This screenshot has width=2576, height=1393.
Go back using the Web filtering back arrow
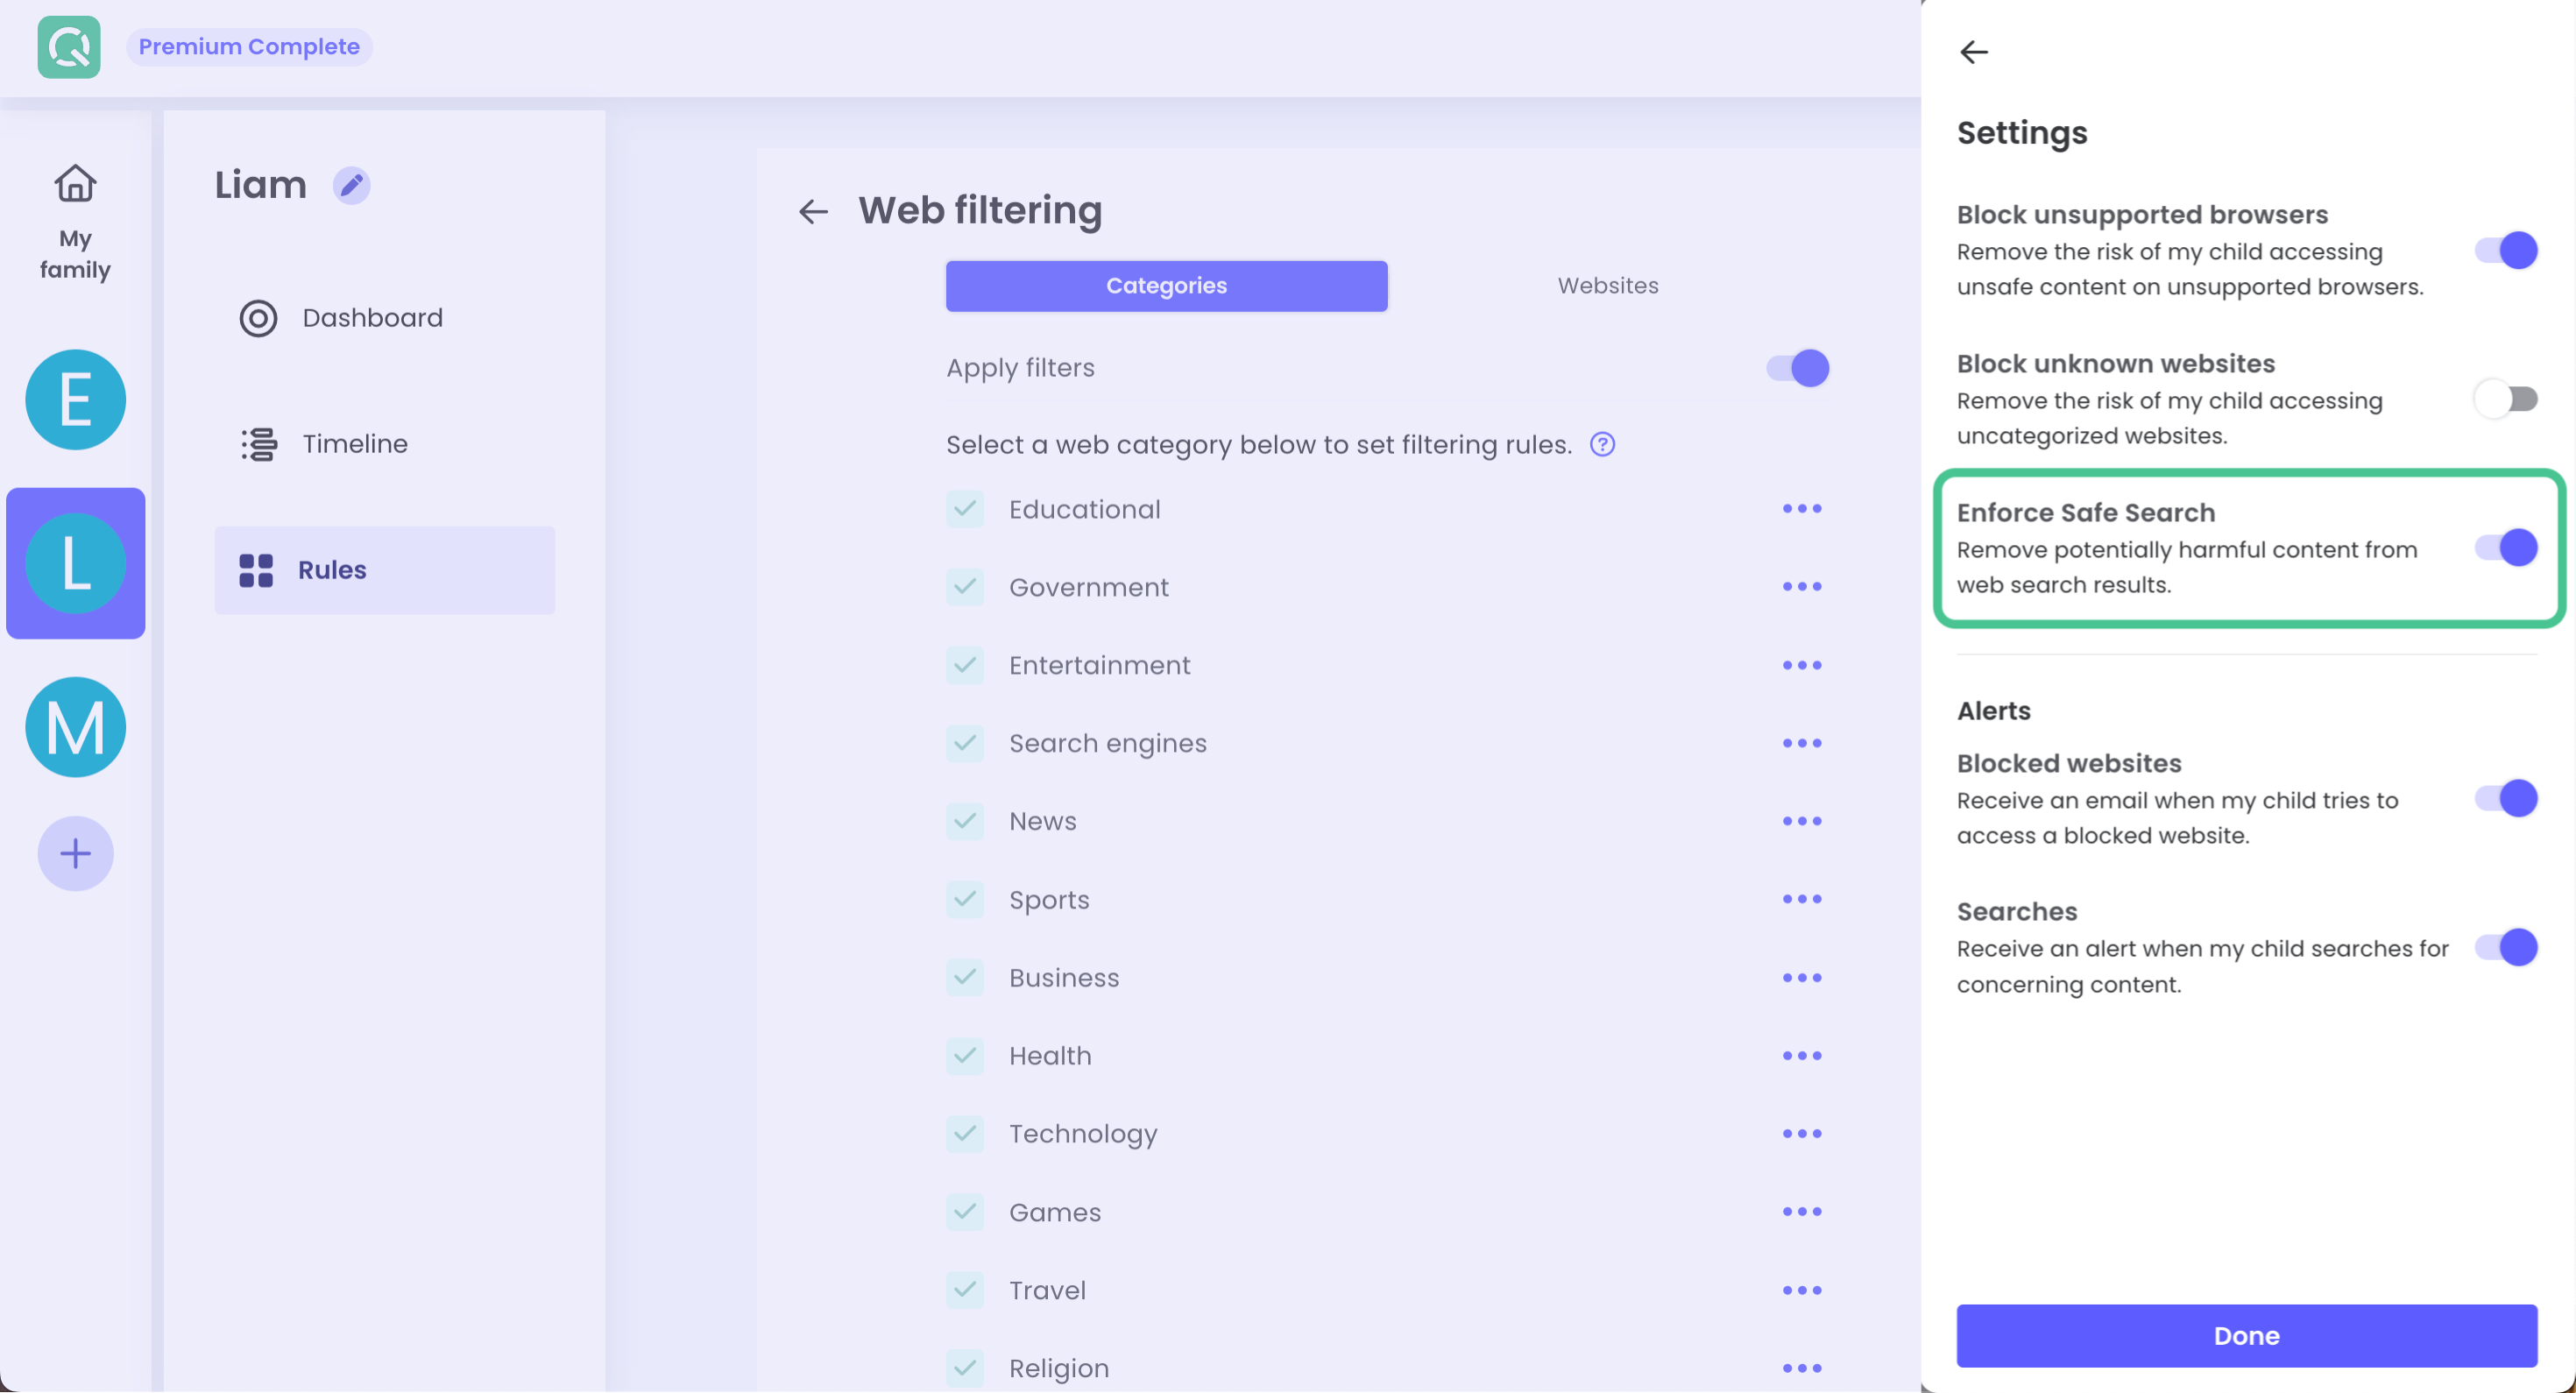coord(813,211)
